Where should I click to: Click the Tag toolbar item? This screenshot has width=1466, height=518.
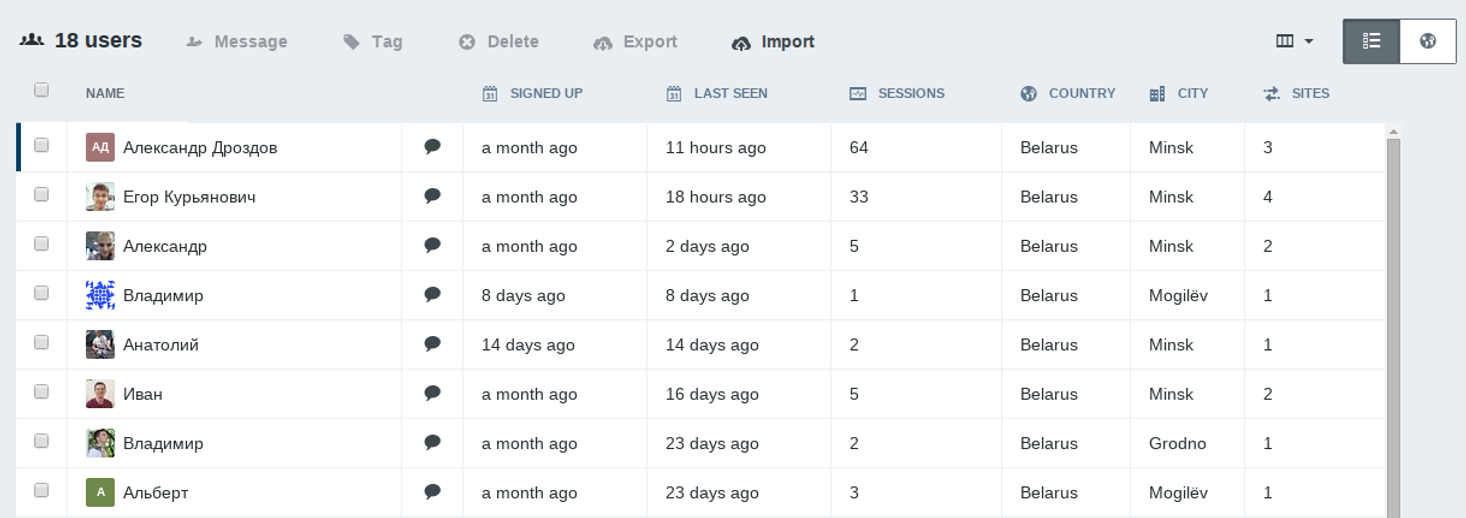373,42
